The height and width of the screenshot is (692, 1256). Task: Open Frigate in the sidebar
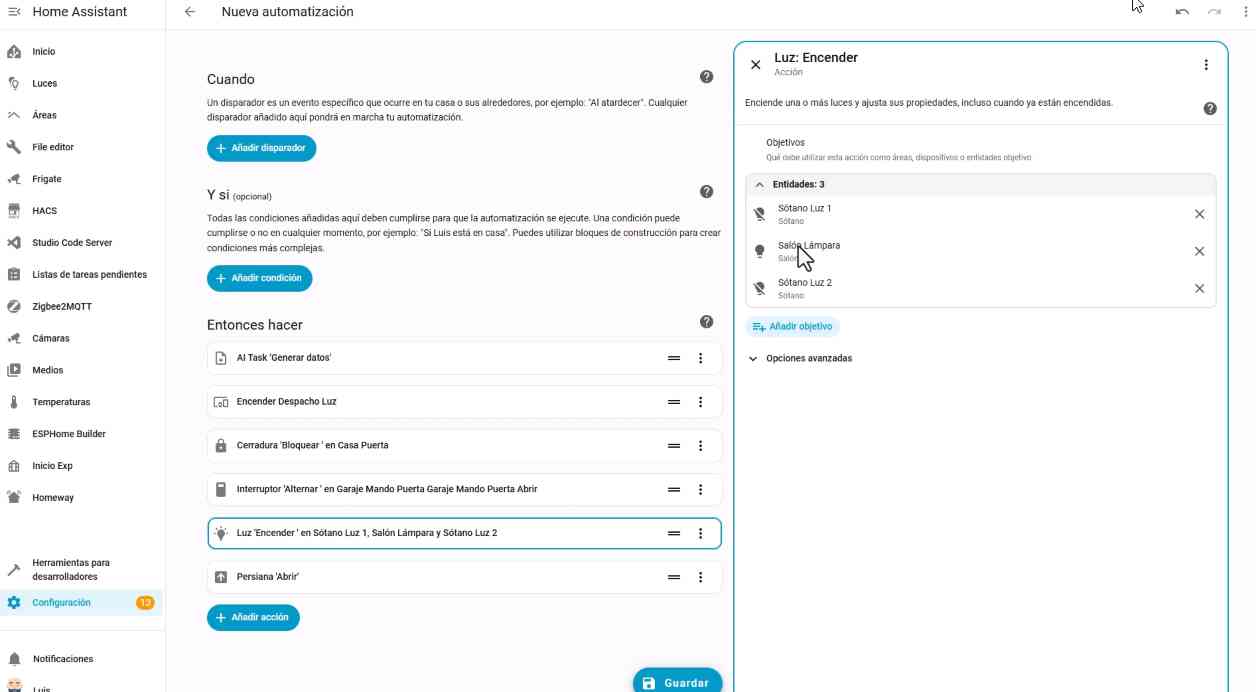[x=47, y=179]
